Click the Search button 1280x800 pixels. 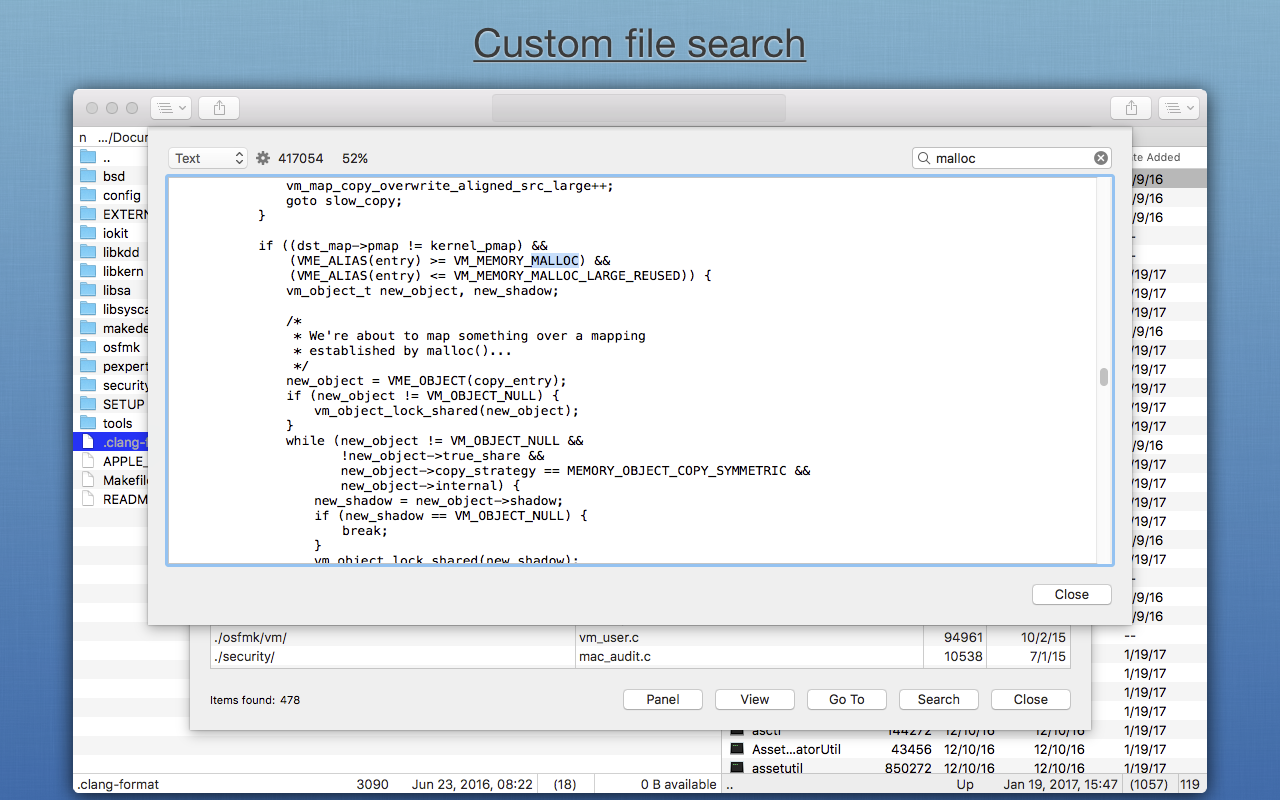(938, 699)
